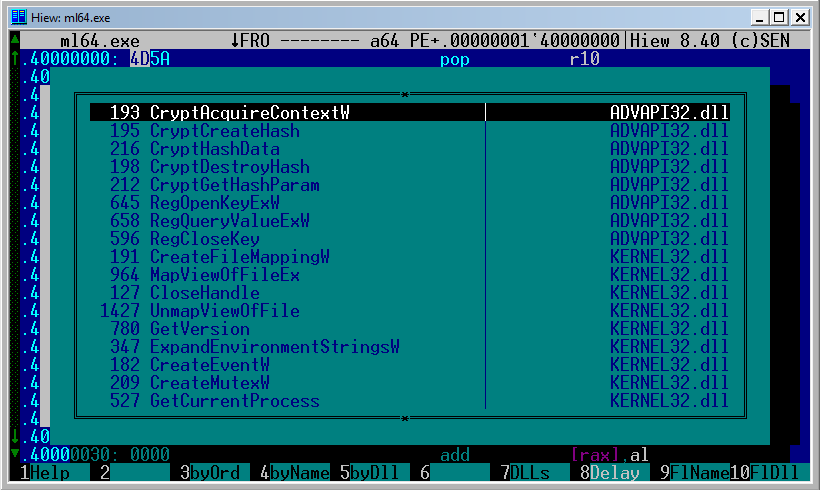The image size is (820, 490).
Task: Sort imports with the byOrd key
Action: coord(214,473)
